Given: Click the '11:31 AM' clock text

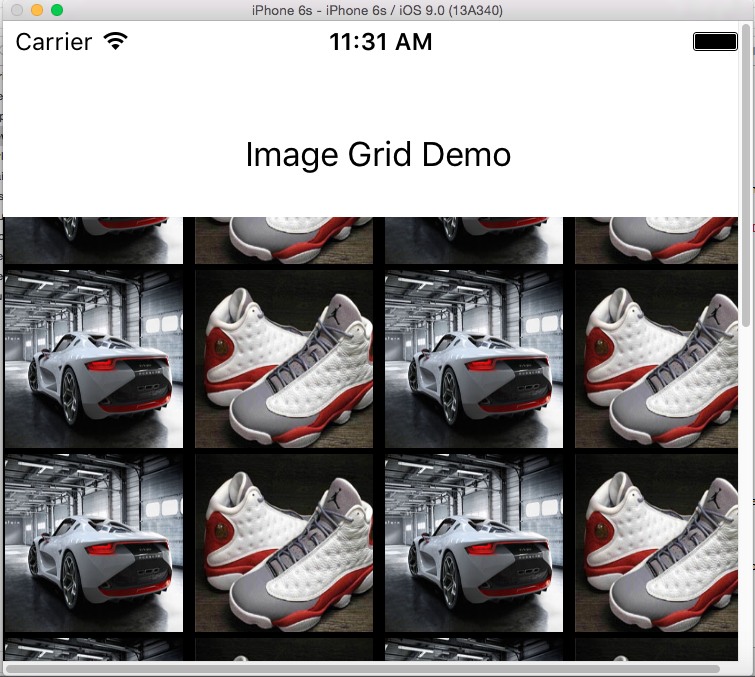Looking at the screenshot, I should [x=380, y=42].
